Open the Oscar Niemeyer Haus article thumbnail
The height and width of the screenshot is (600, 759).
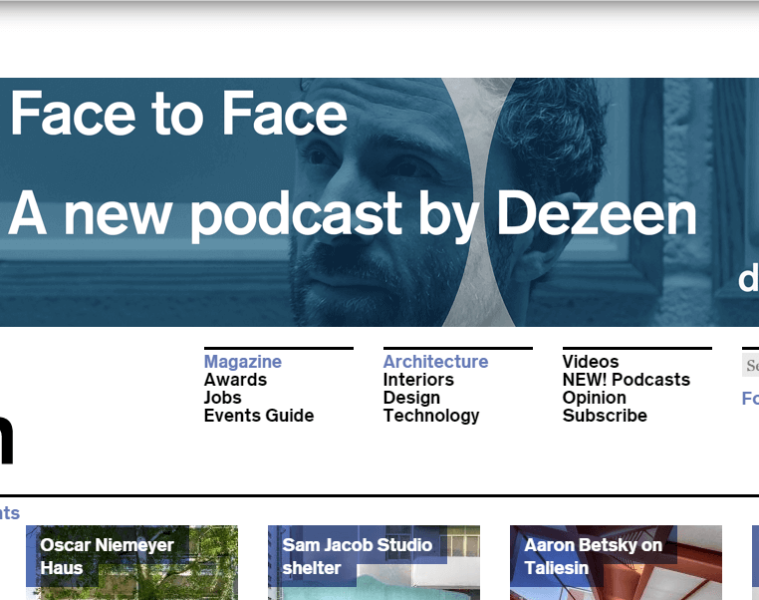click(132, 562)
